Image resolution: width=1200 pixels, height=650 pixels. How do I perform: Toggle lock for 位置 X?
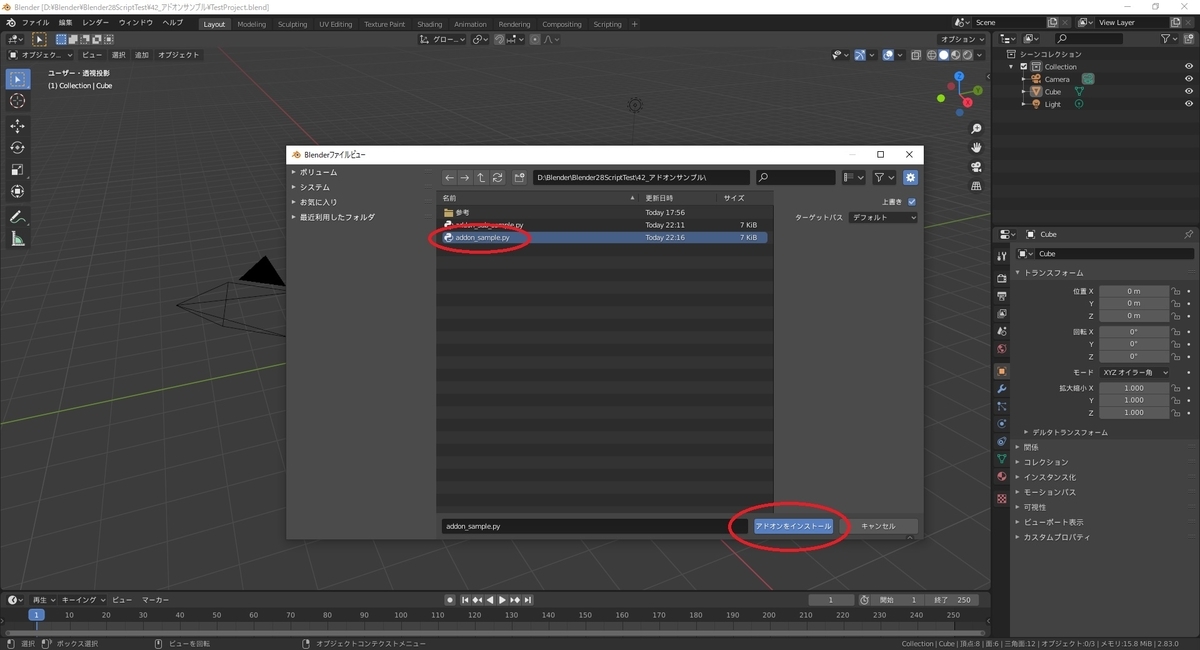click(x=1177, y=291)
